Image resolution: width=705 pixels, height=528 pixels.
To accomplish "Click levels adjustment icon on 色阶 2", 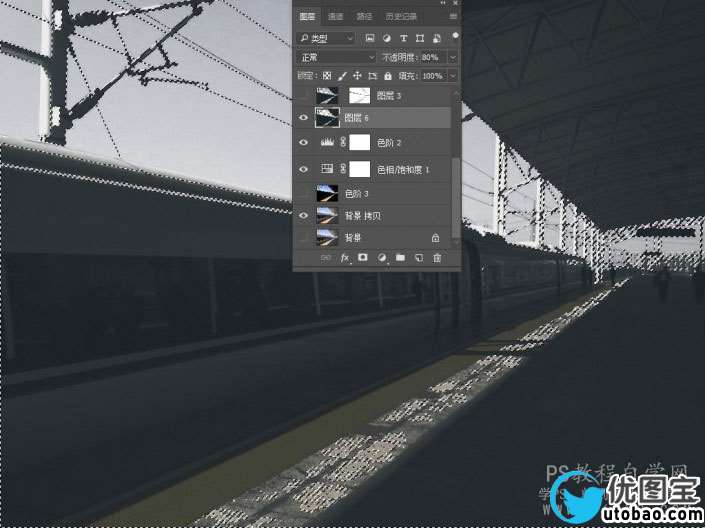I will [x=327, y=143].
